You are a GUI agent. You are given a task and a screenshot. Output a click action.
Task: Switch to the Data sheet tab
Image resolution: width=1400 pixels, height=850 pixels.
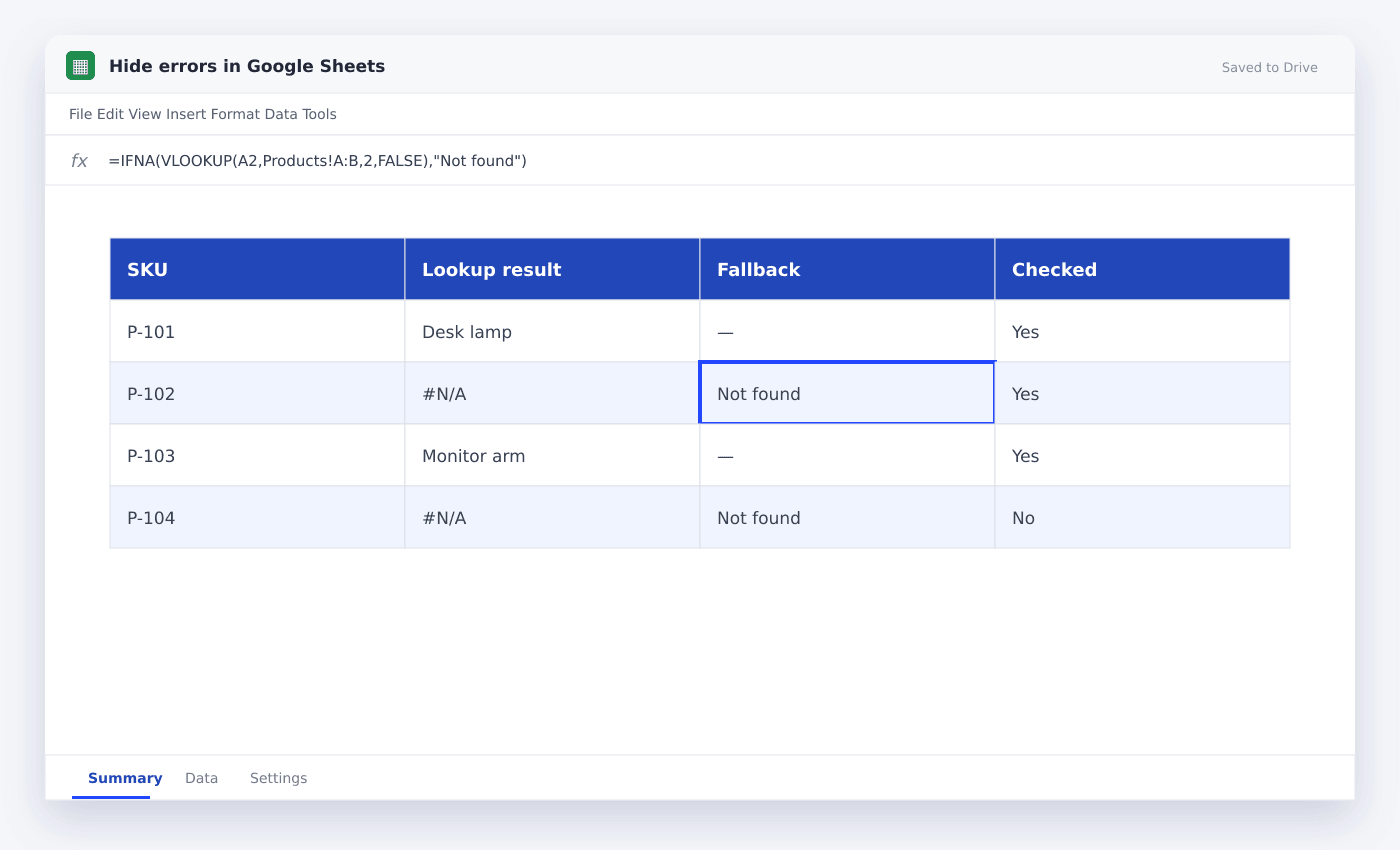pos(201,778)
